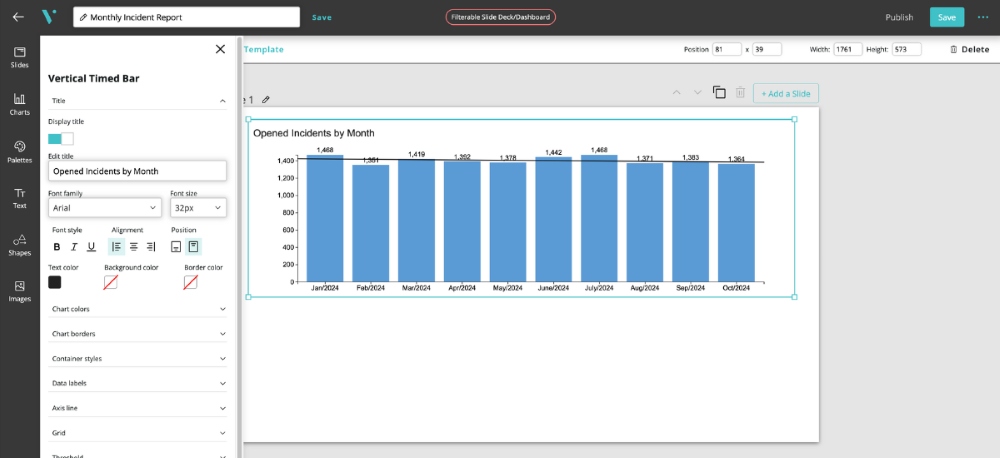Expand the Container styles section
This screenshot has height=458, width=1000.
137,358
